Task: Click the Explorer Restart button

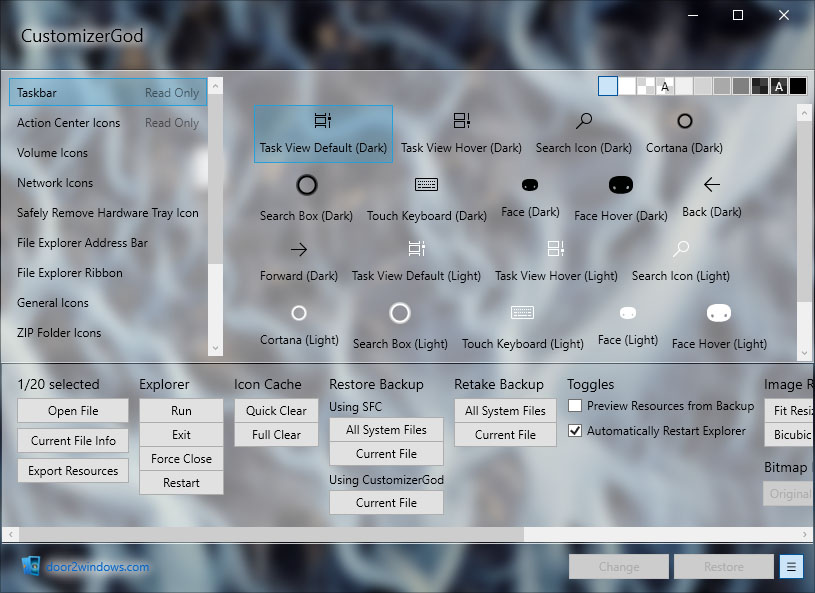Action: (181, 483)
